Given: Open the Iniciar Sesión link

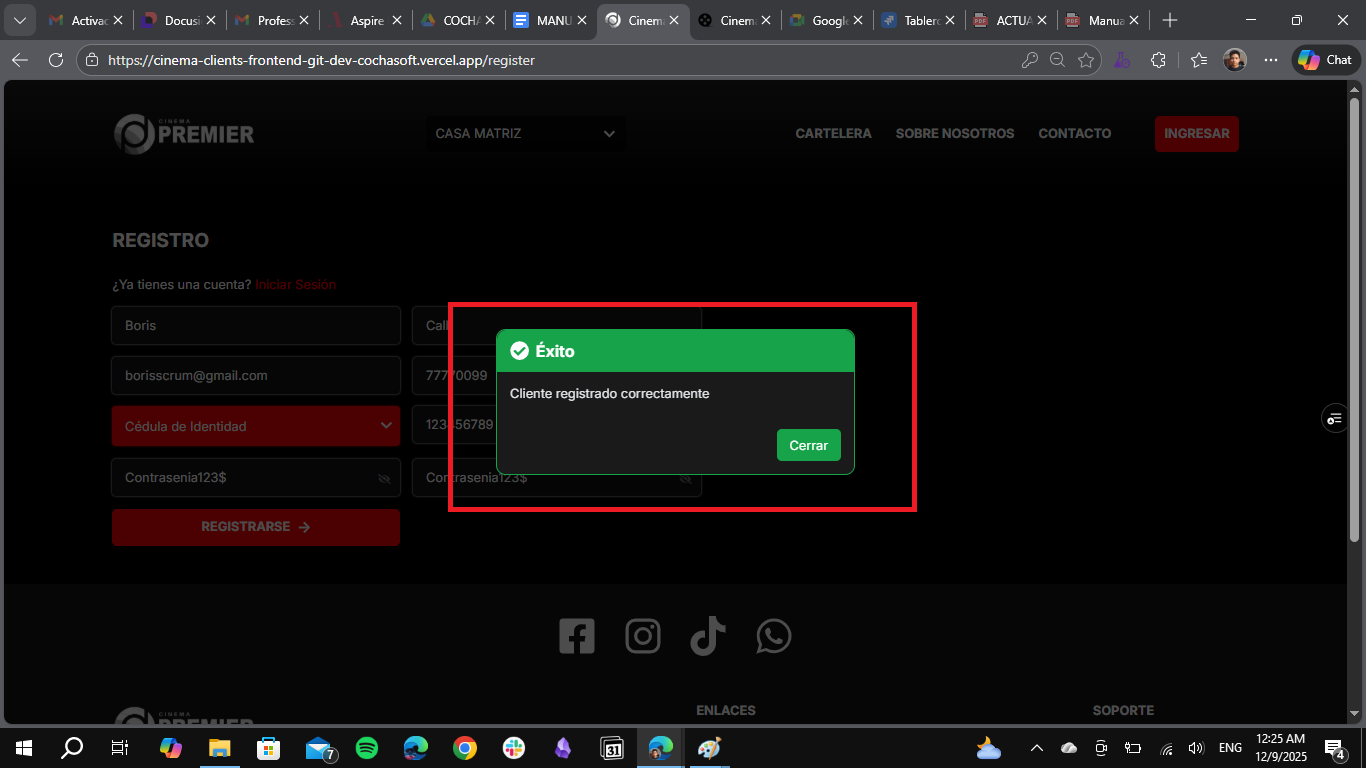Looking at the screenshot, I should coord(295,284).
